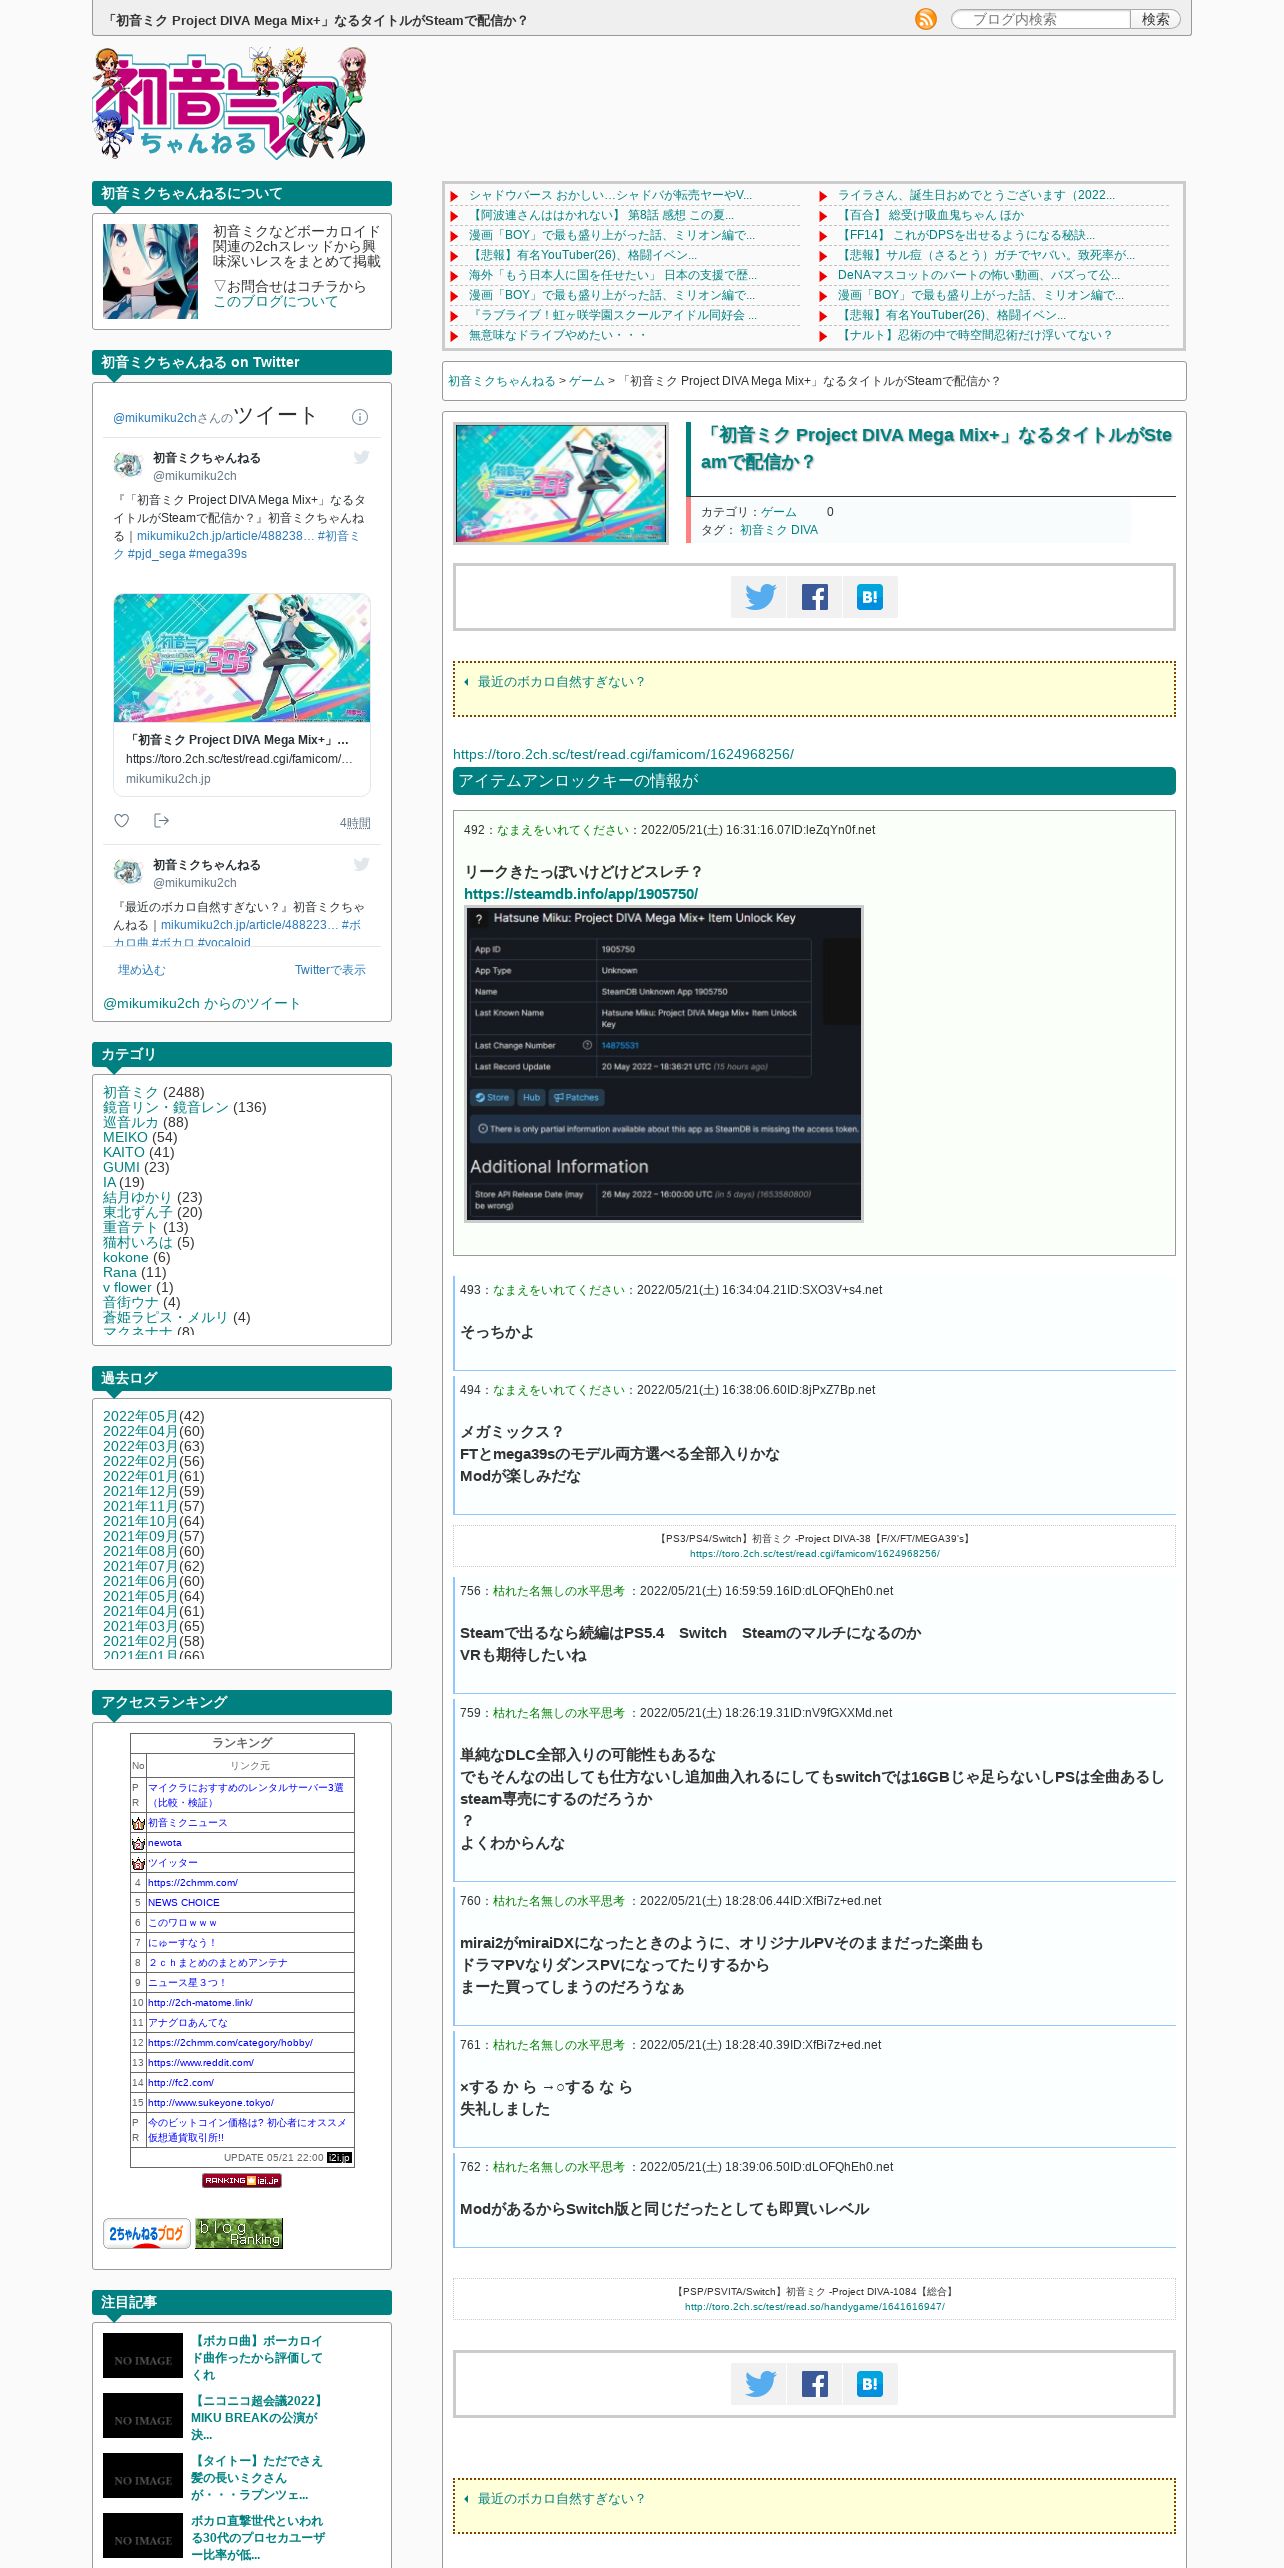Open the steamdb.info/app/1905750 link
Viewport: 1284px width, 2568px height.
(581, 894)
